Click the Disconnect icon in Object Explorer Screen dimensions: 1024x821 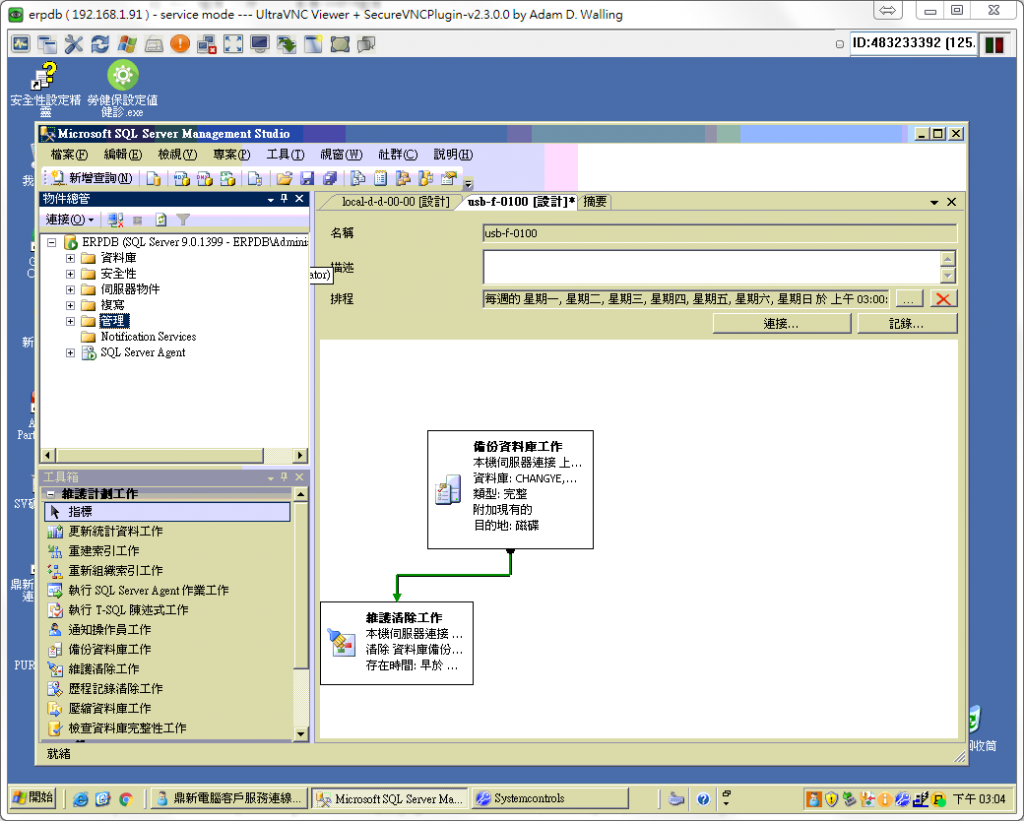[x=116, y=219]
